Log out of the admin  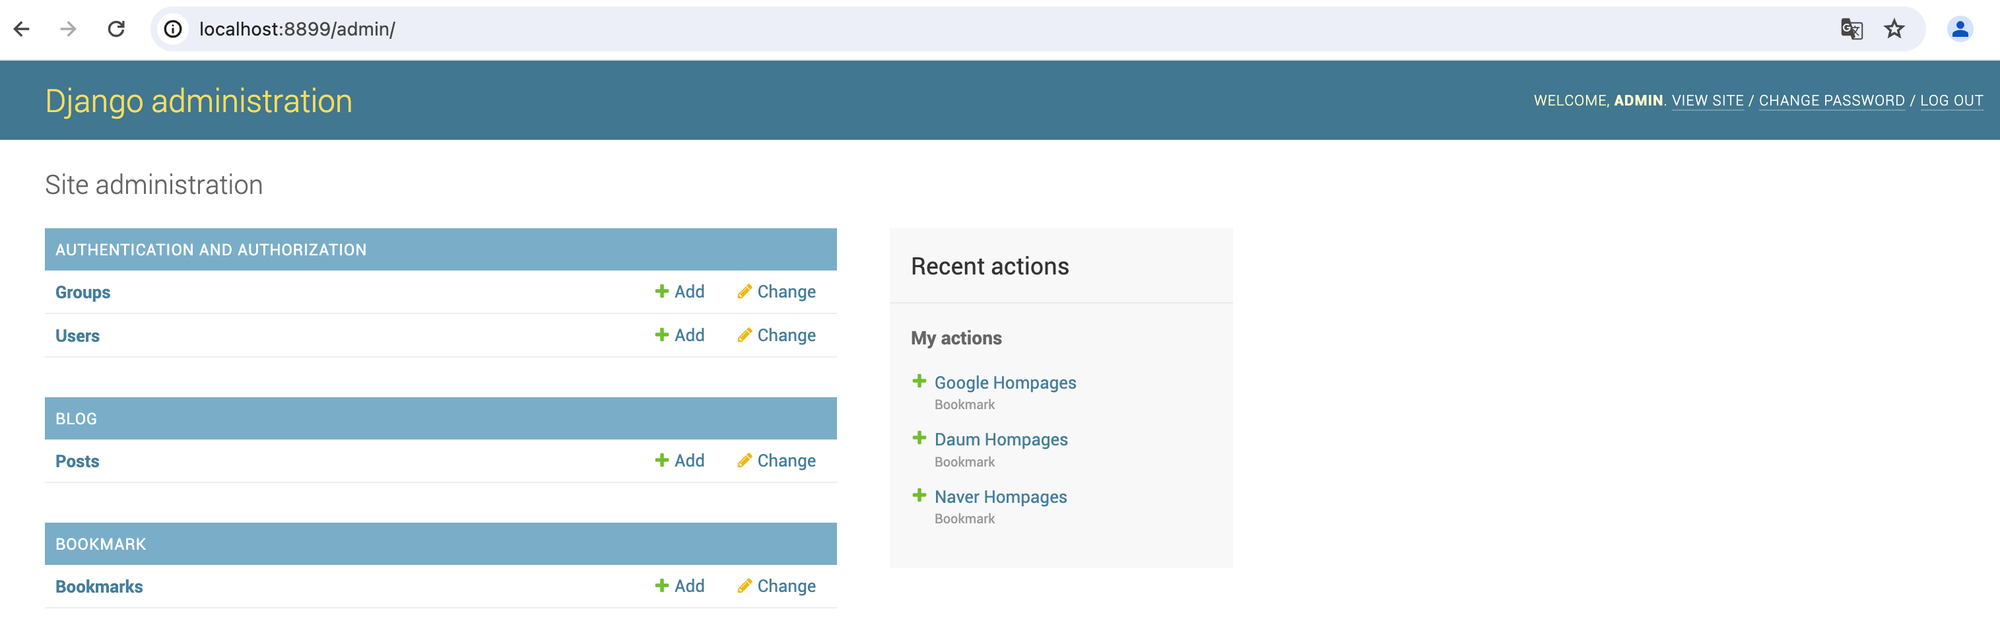(x=1951, y=101)
